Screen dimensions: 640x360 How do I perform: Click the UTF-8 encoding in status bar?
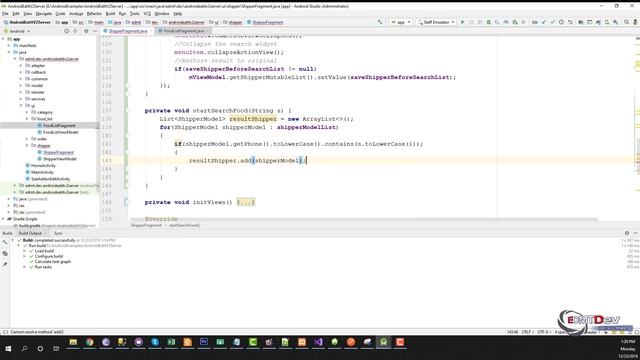click(x=543, y=332)
